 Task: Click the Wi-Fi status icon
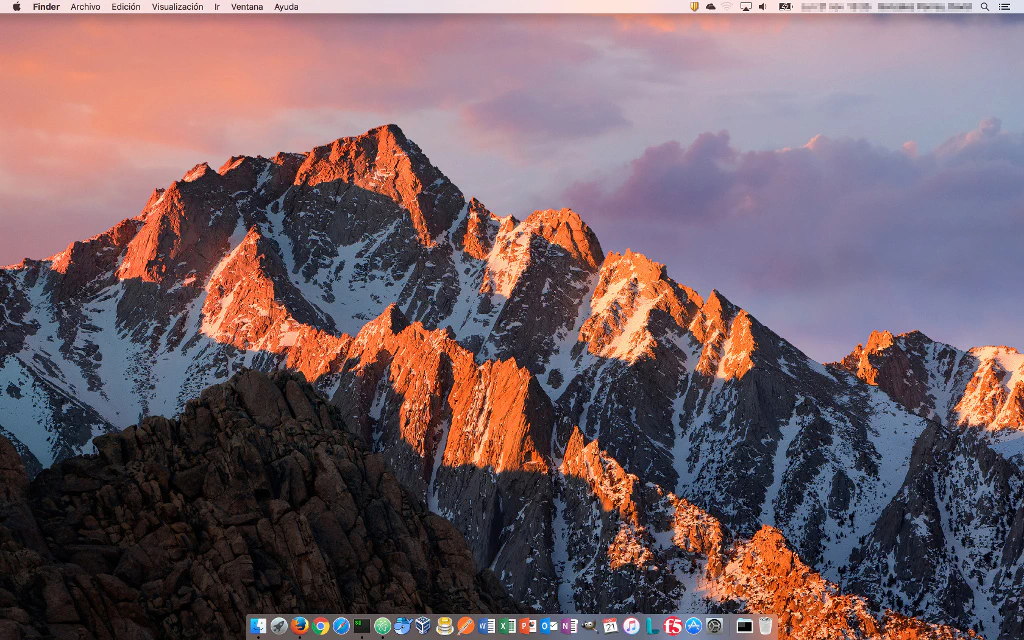[x=727, y=7]
